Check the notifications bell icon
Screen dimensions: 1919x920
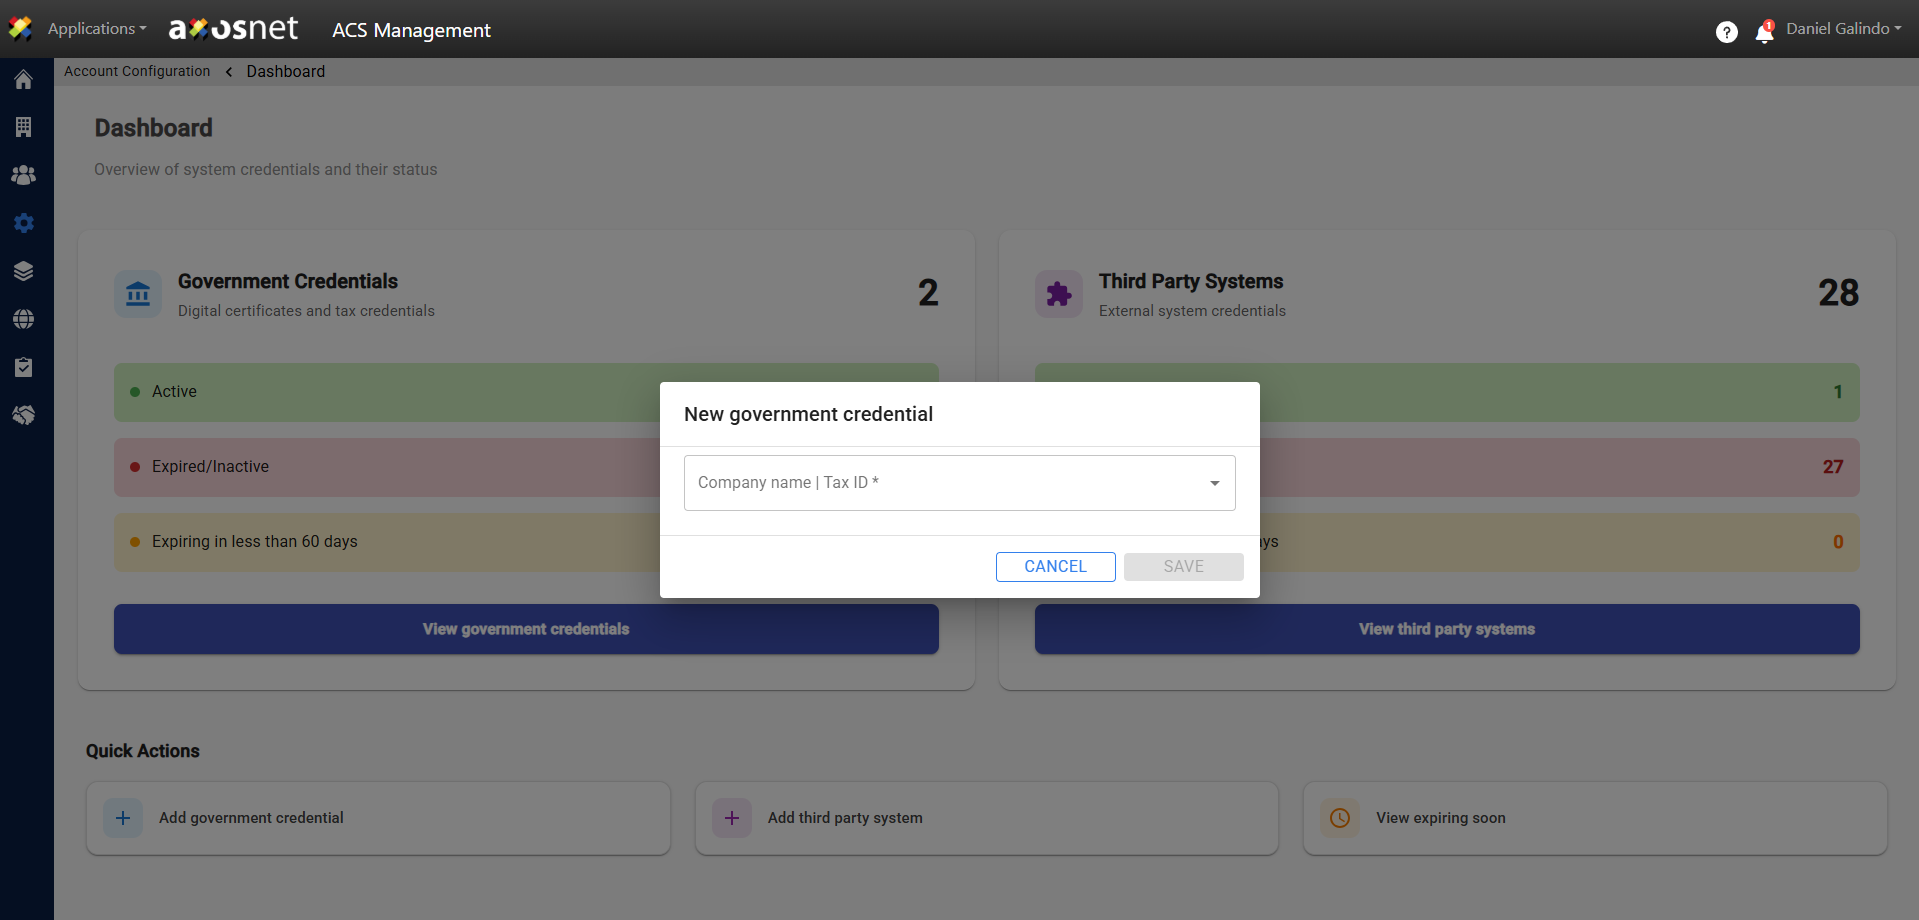click(1764, 33)
